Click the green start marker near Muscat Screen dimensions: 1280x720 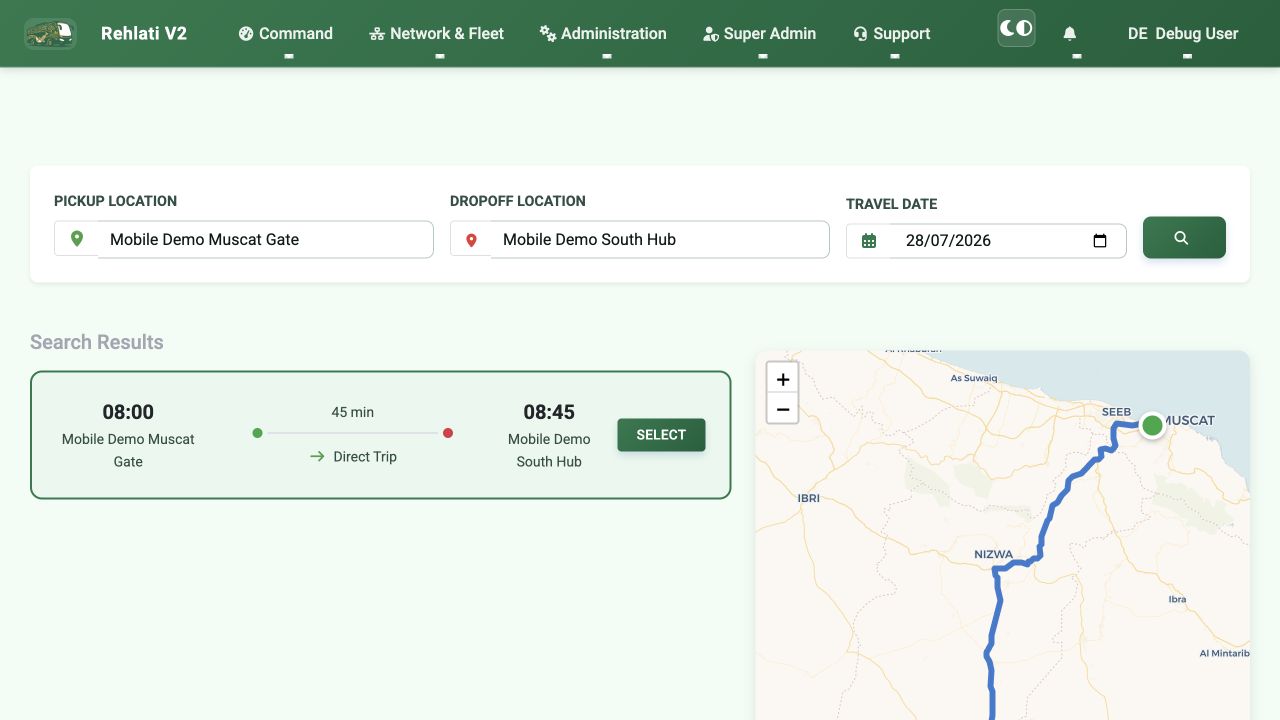tap(1152, 425)
